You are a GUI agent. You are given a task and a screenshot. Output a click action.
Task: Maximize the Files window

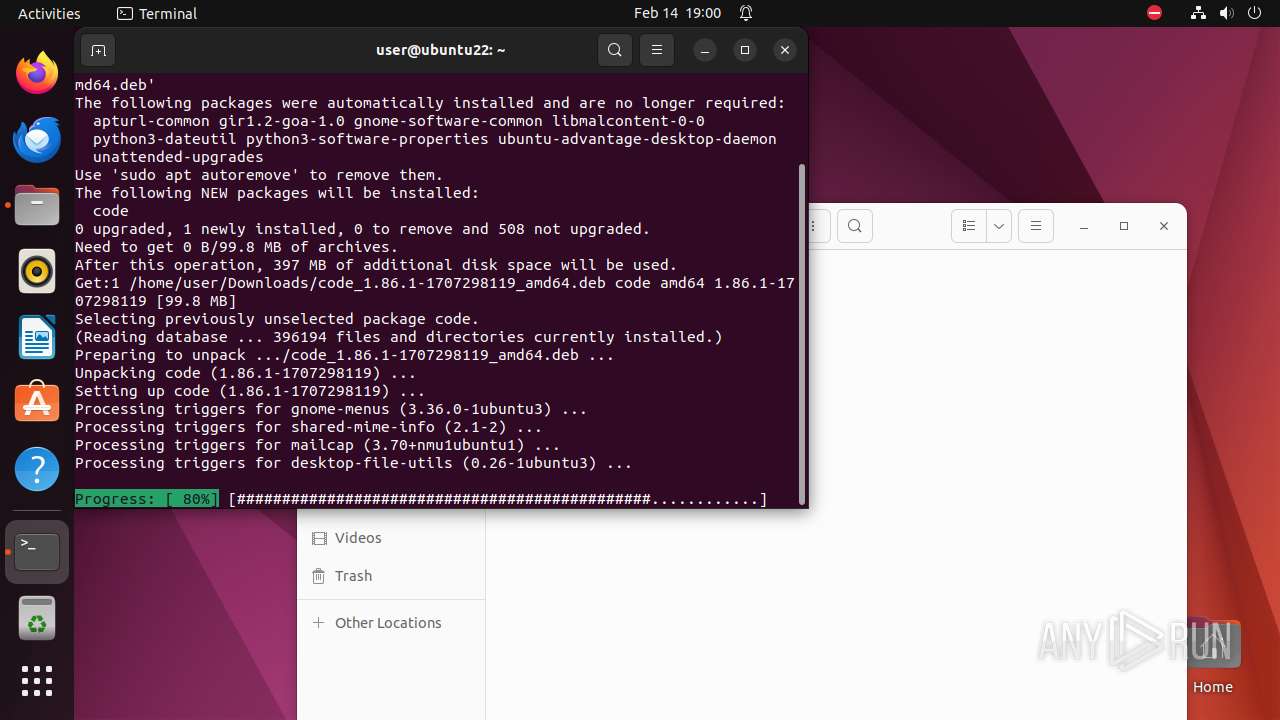point(1124,227)
